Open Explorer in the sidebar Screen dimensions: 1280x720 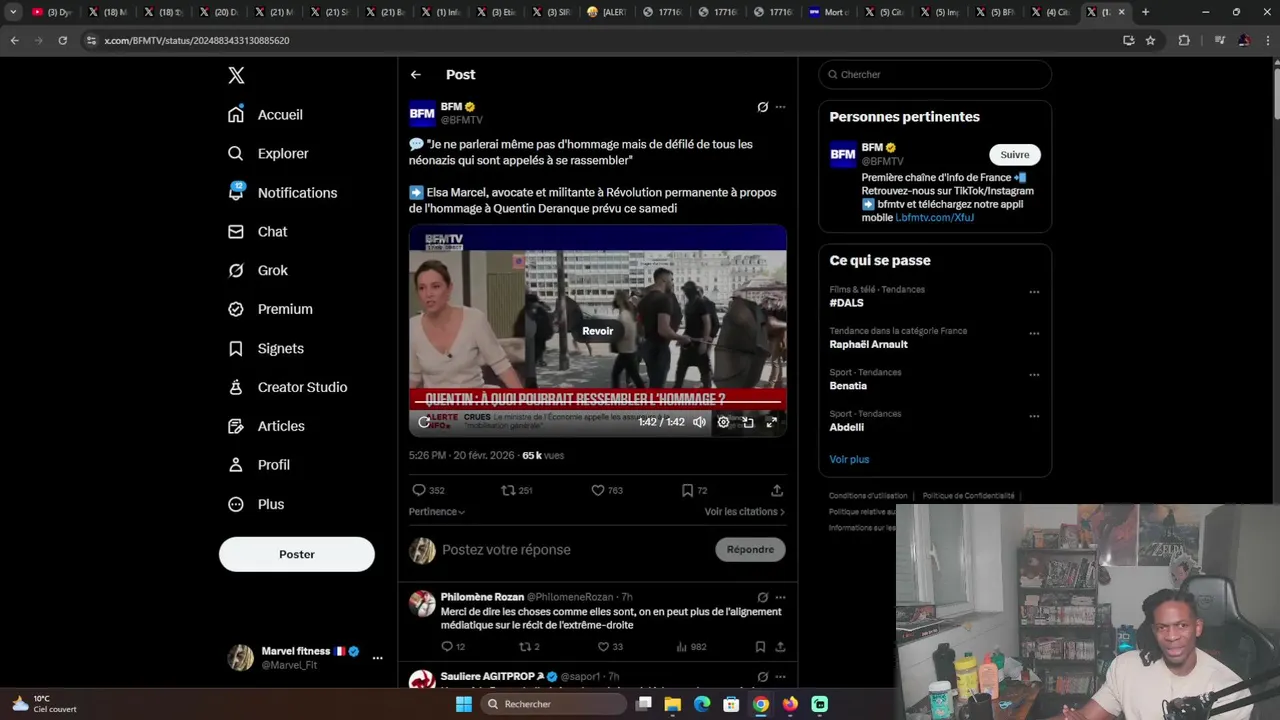(268, 153)
